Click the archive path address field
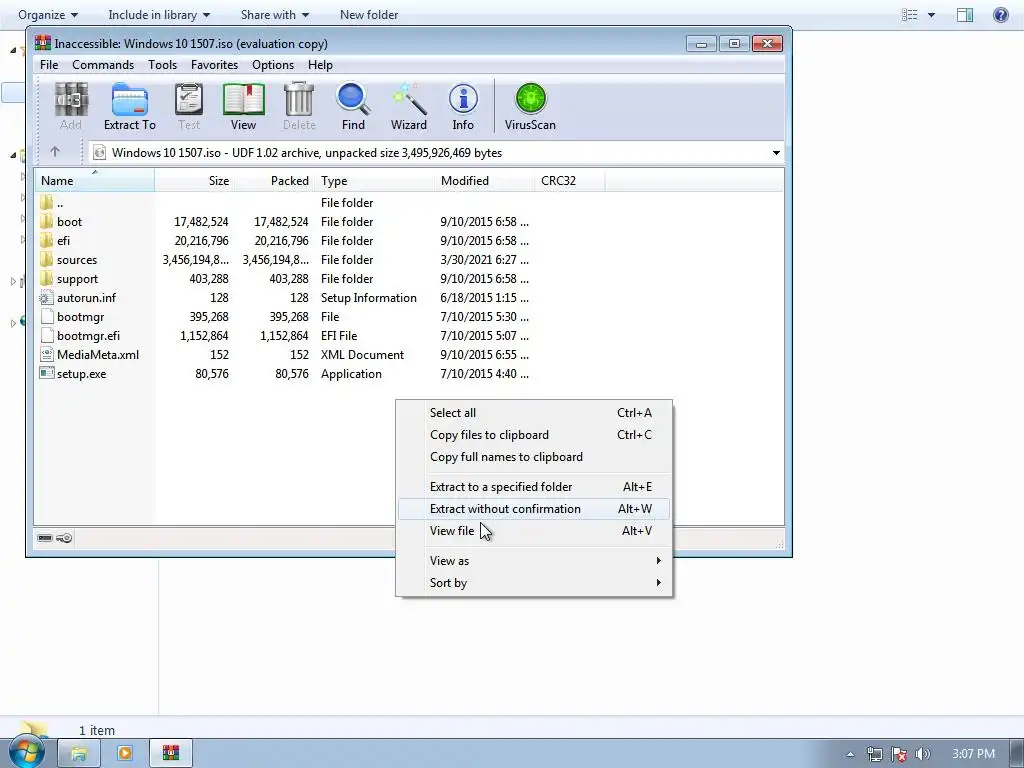The image size is (1024, 768). [436, 153]
